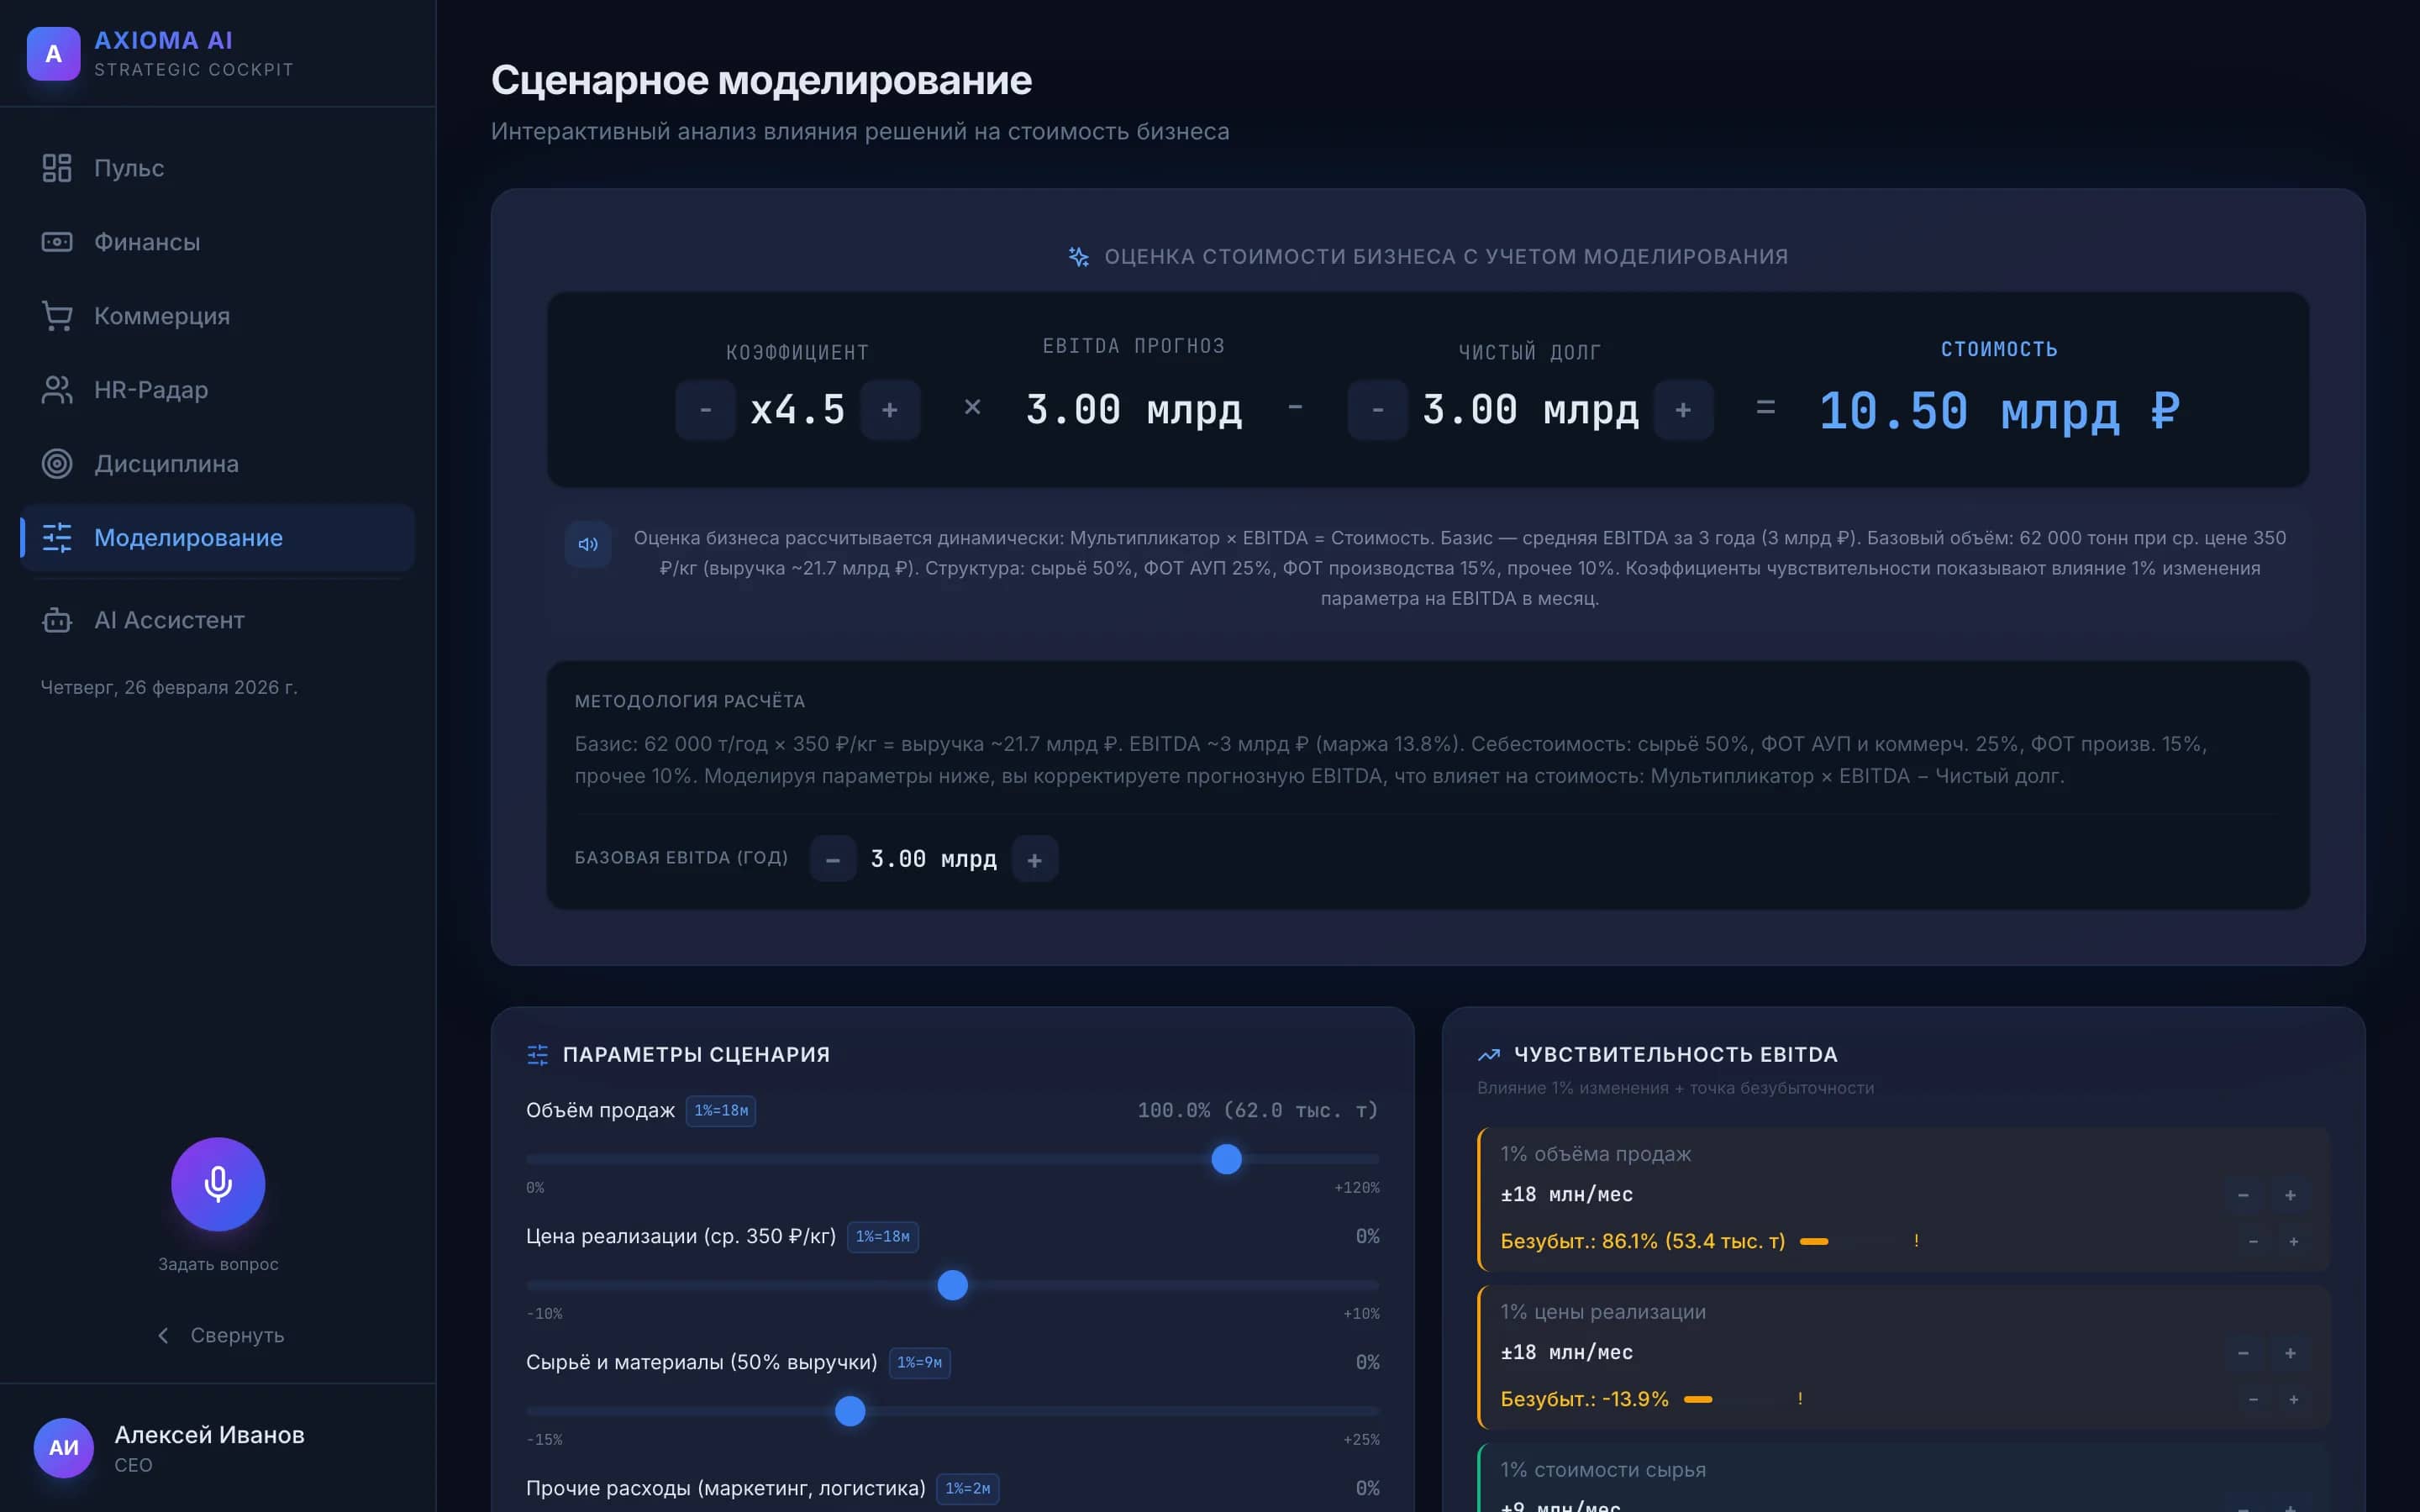The image size is (2420, 1512).
Task: Click the Чувствительность EBITDA trend icon
Action: [1489, 1055]
